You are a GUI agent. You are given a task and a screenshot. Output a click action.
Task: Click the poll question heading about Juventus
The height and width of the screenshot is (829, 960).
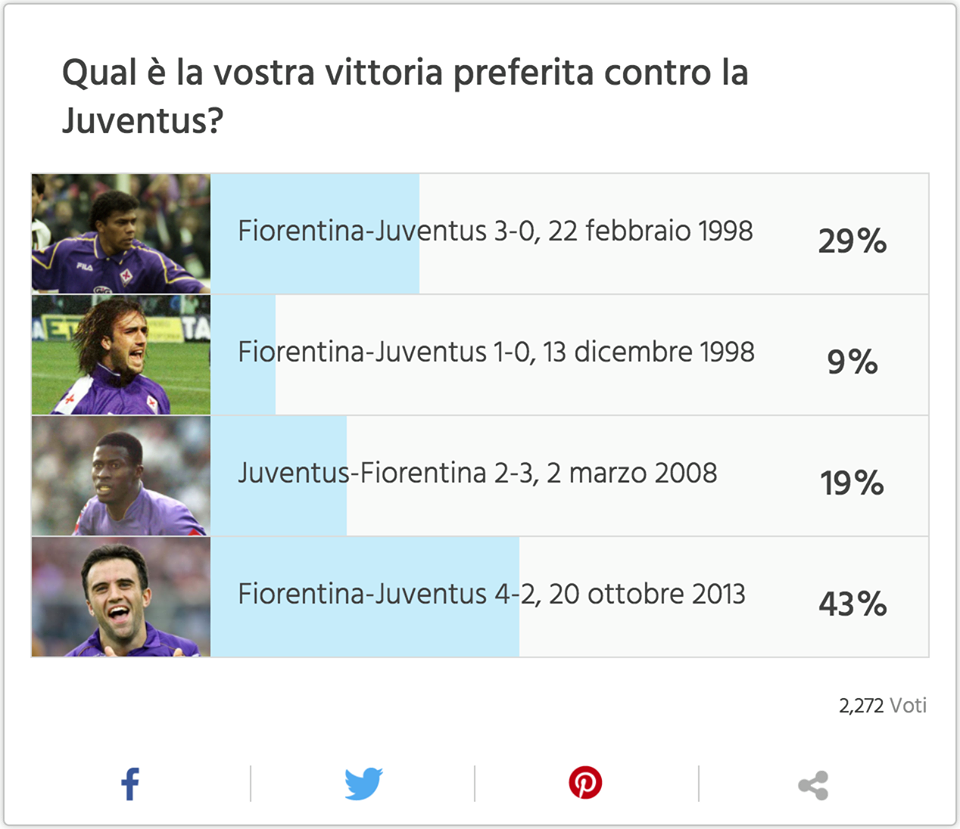coord(405,97)
